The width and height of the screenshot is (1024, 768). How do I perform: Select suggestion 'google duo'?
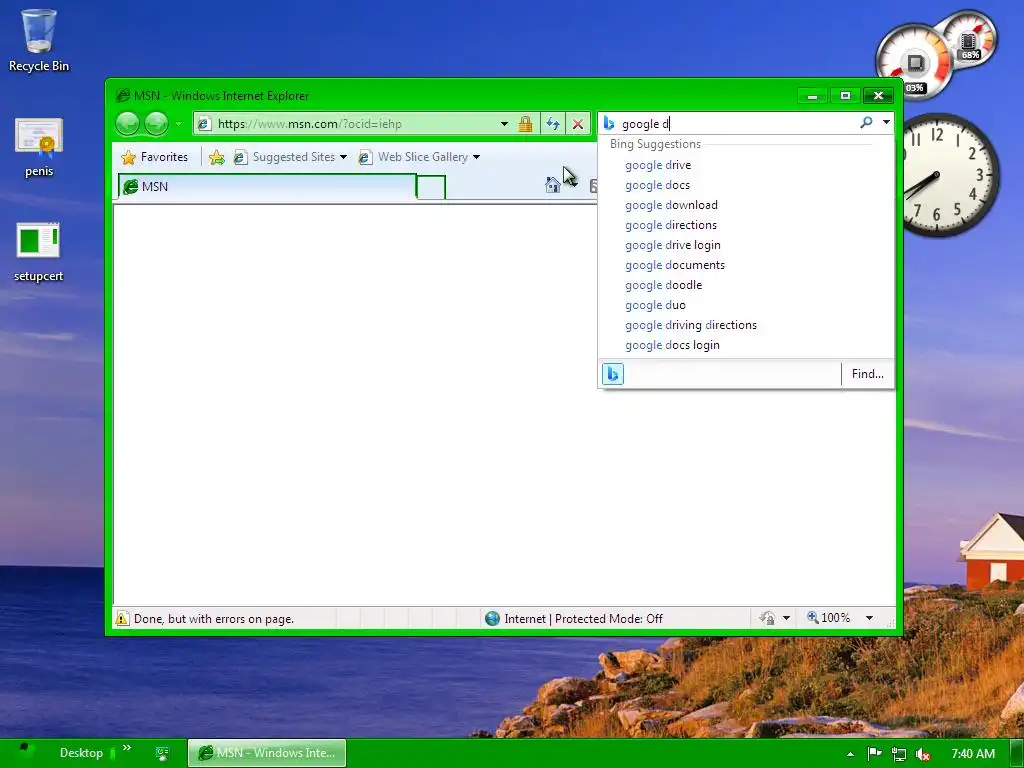(x=655, y=306)
